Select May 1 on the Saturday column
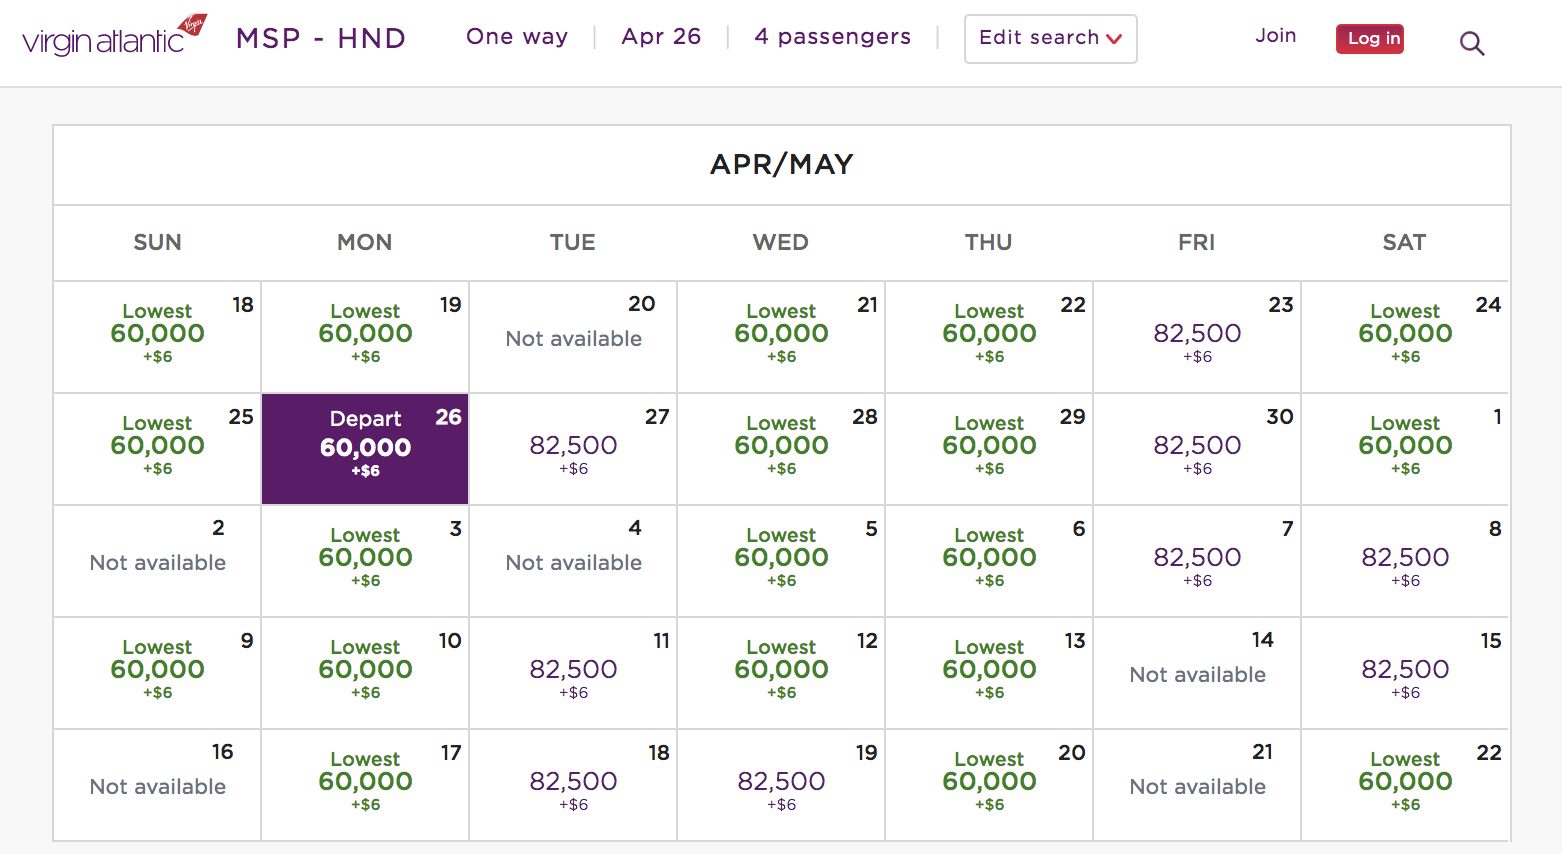The width and height of the screenshot is (1562, 854). tap(1404, 448)
